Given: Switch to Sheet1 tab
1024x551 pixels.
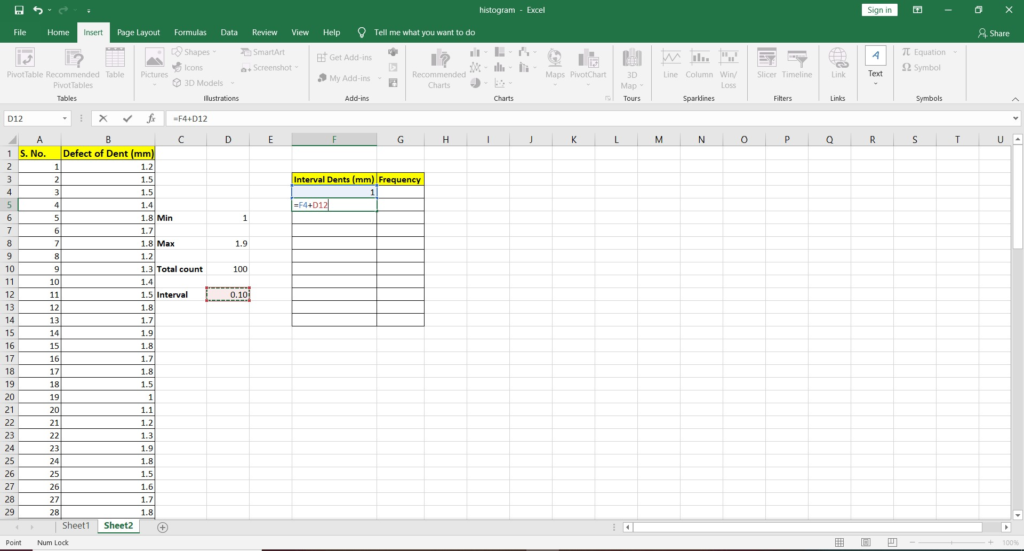Looking at the screenshot, I should (76, 526).
